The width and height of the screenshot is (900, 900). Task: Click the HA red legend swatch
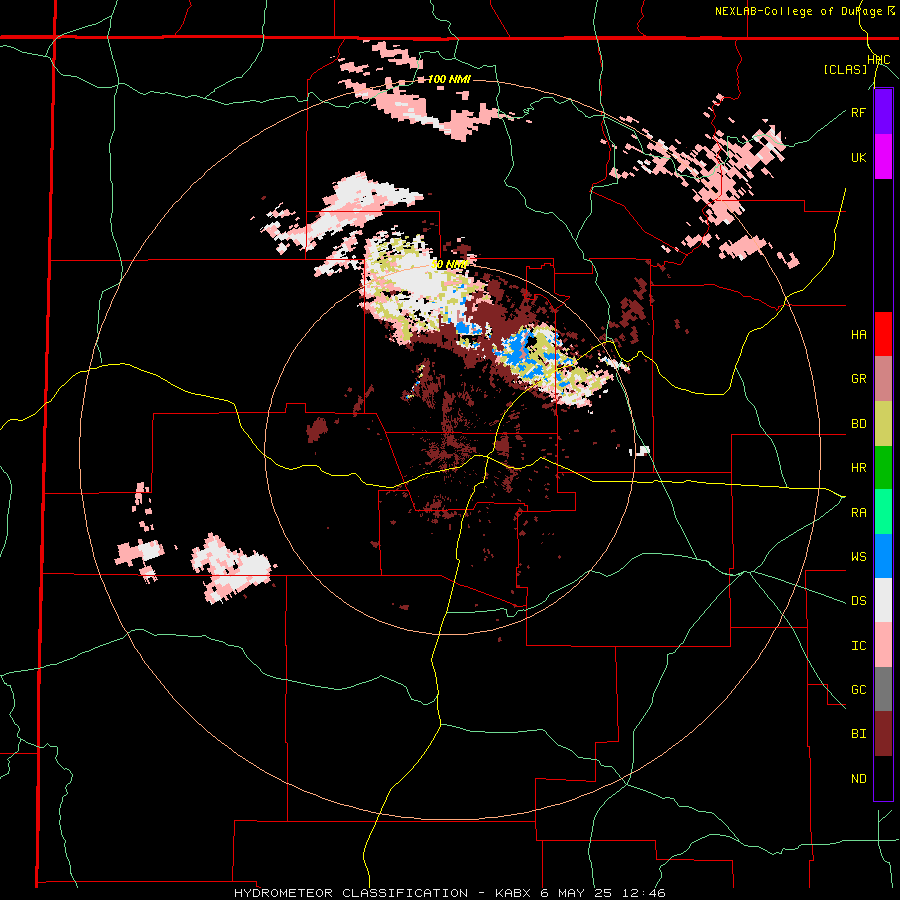click(x=883, y=334)
